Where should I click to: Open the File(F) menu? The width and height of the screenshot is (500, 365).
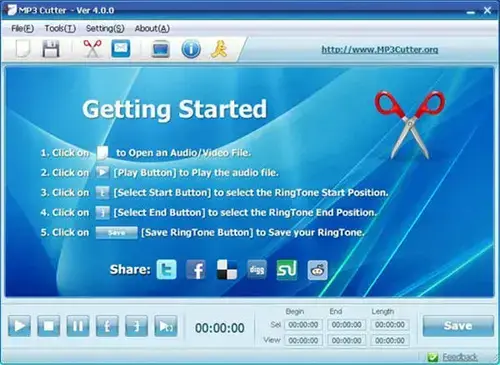pos(23,29)
